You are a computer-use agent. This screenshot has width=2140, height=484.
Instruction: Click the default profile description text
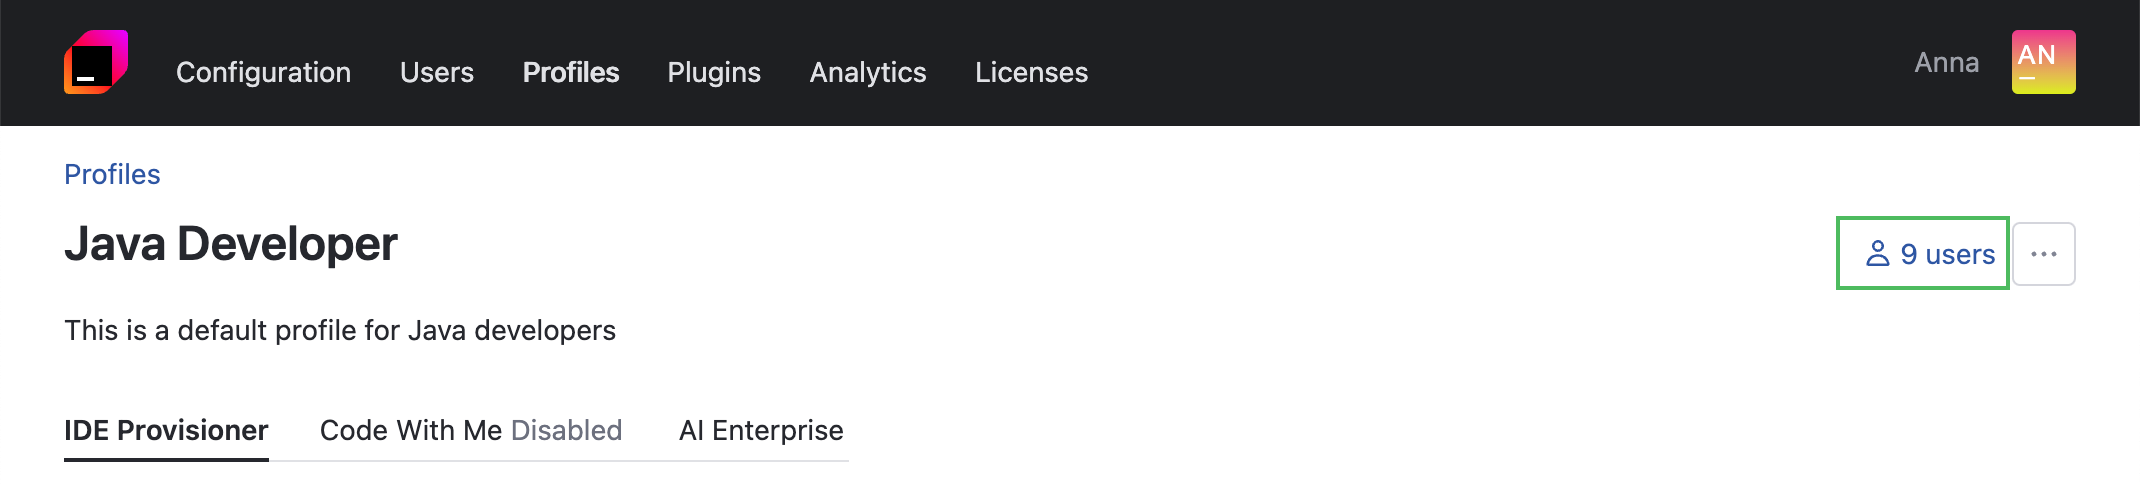tap(340, 330)
